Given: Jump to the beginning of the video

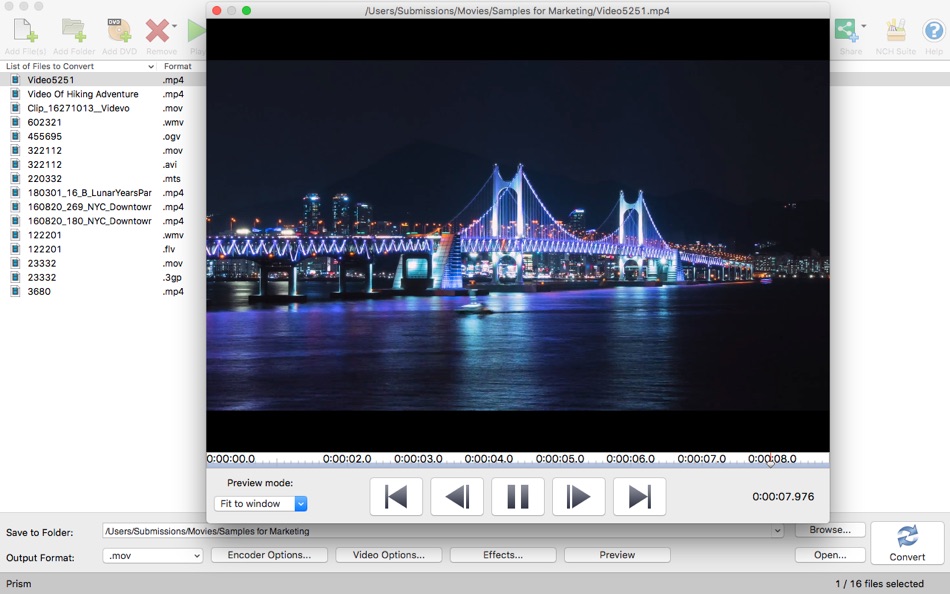Looking at the screenshot, I should (x=396, y=496).
